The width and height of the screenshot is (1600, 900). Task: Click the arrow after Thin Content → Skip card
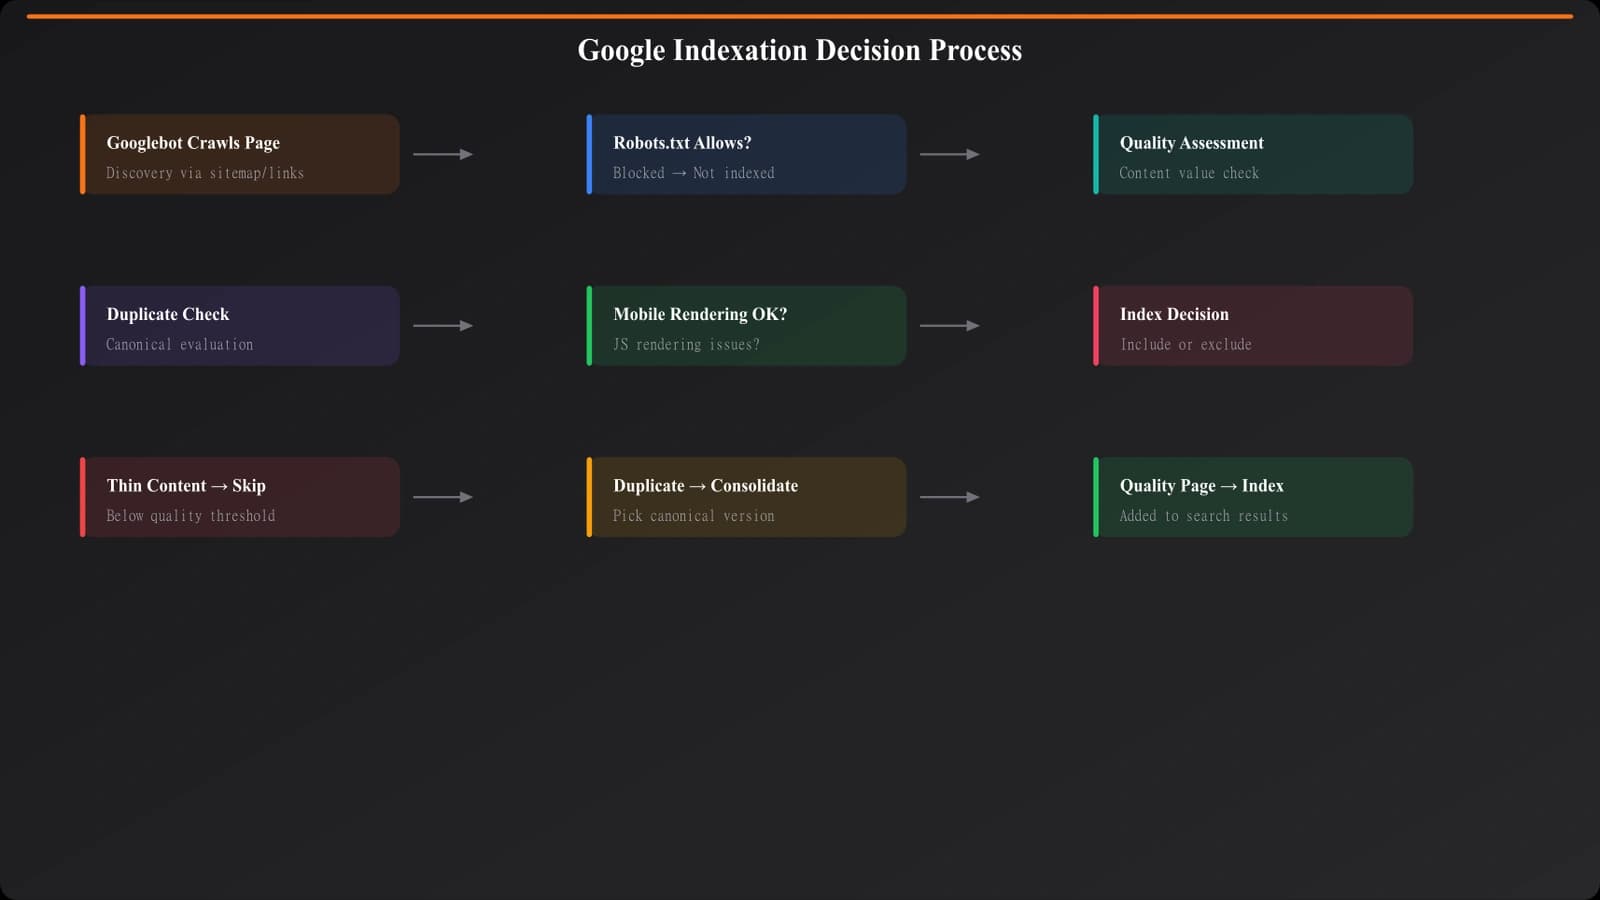446,496
